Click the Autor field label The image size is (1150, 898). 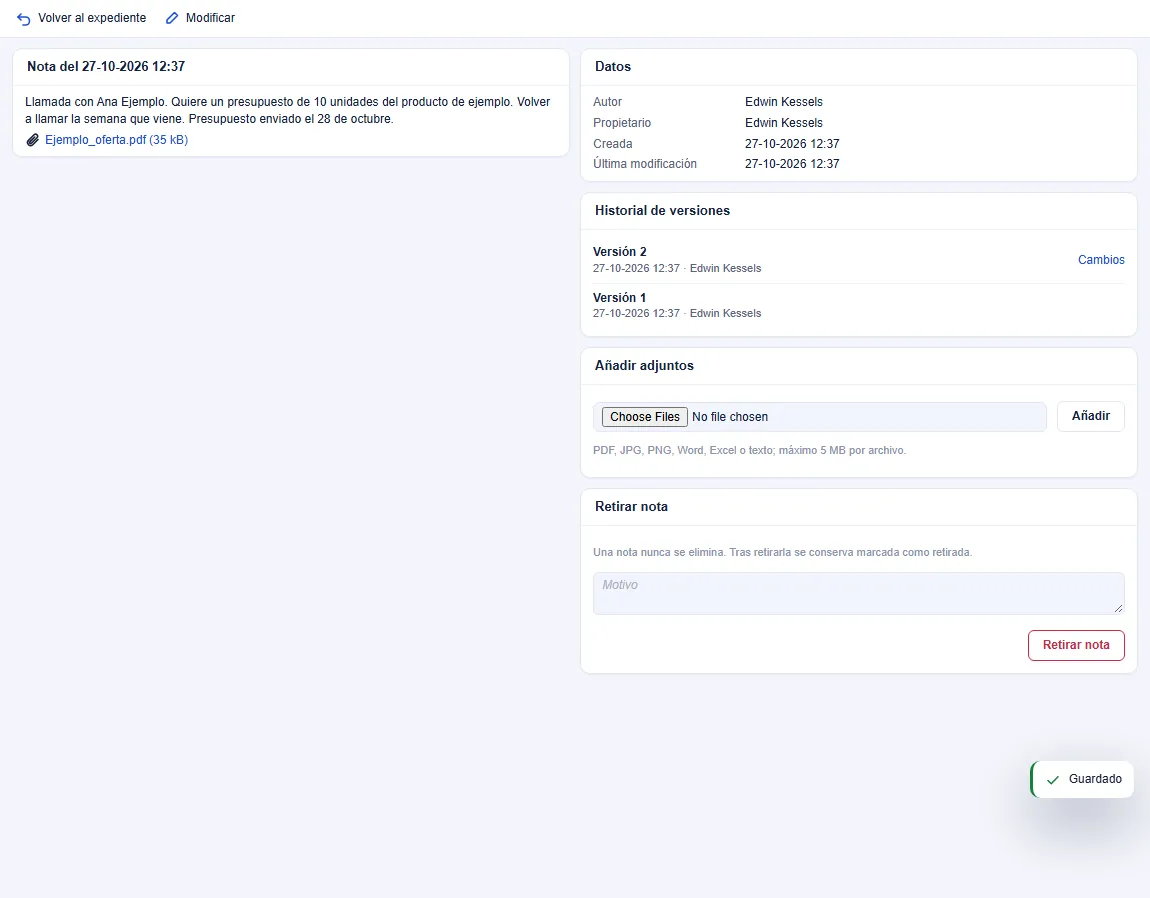pos(607,102)
